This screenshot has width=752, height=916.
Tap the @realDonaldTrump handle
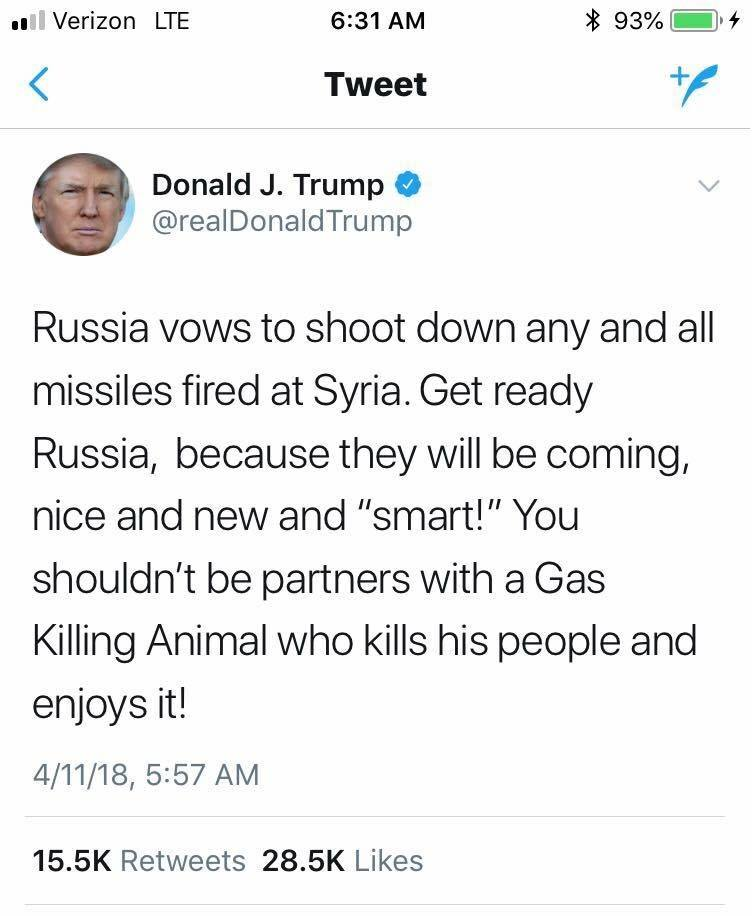281,220
